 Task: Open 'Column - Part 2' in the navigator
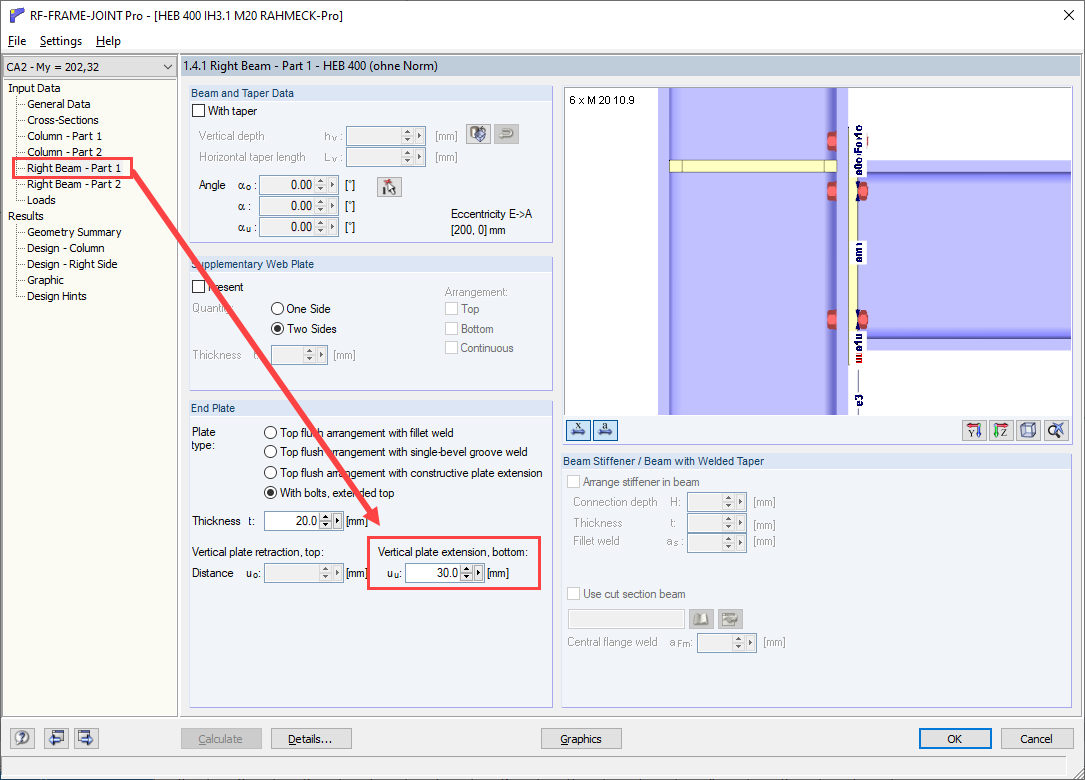64,152
